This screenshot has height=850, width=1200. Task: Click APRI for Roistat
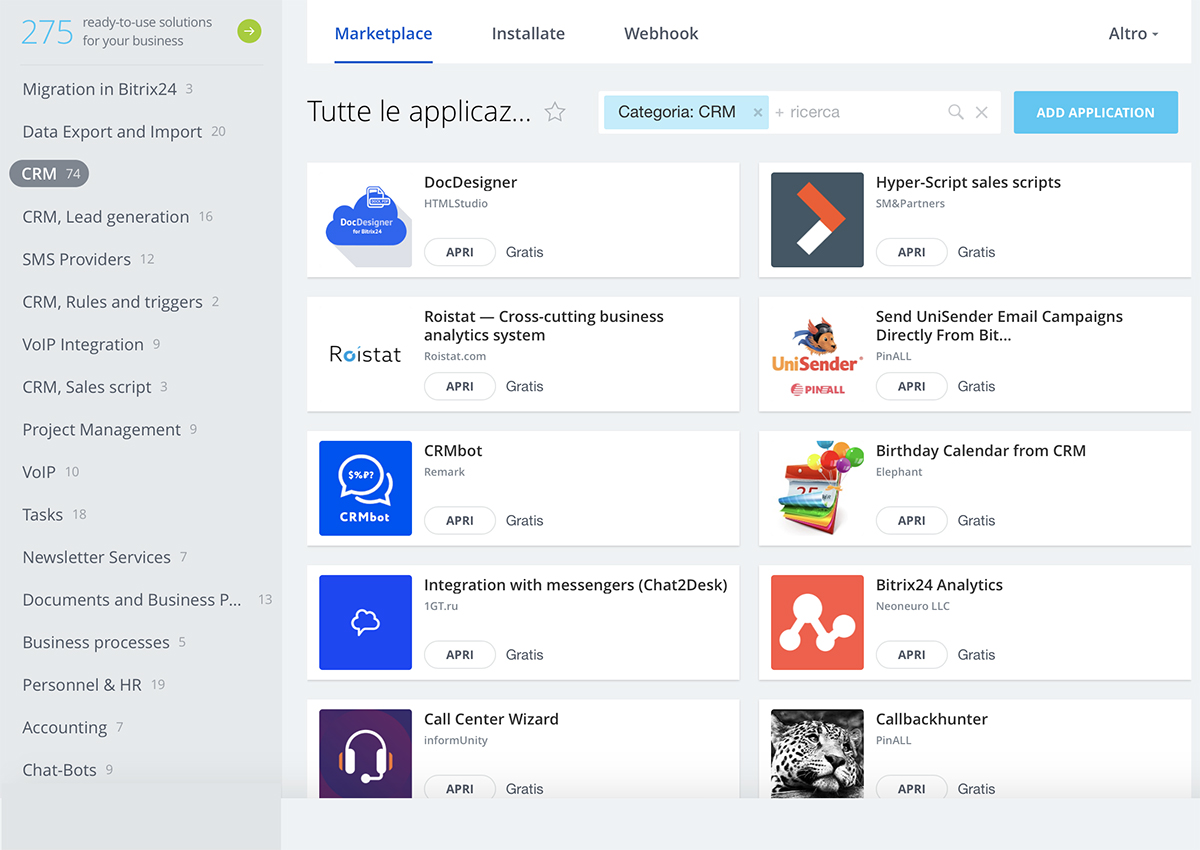tap(460, 386)
